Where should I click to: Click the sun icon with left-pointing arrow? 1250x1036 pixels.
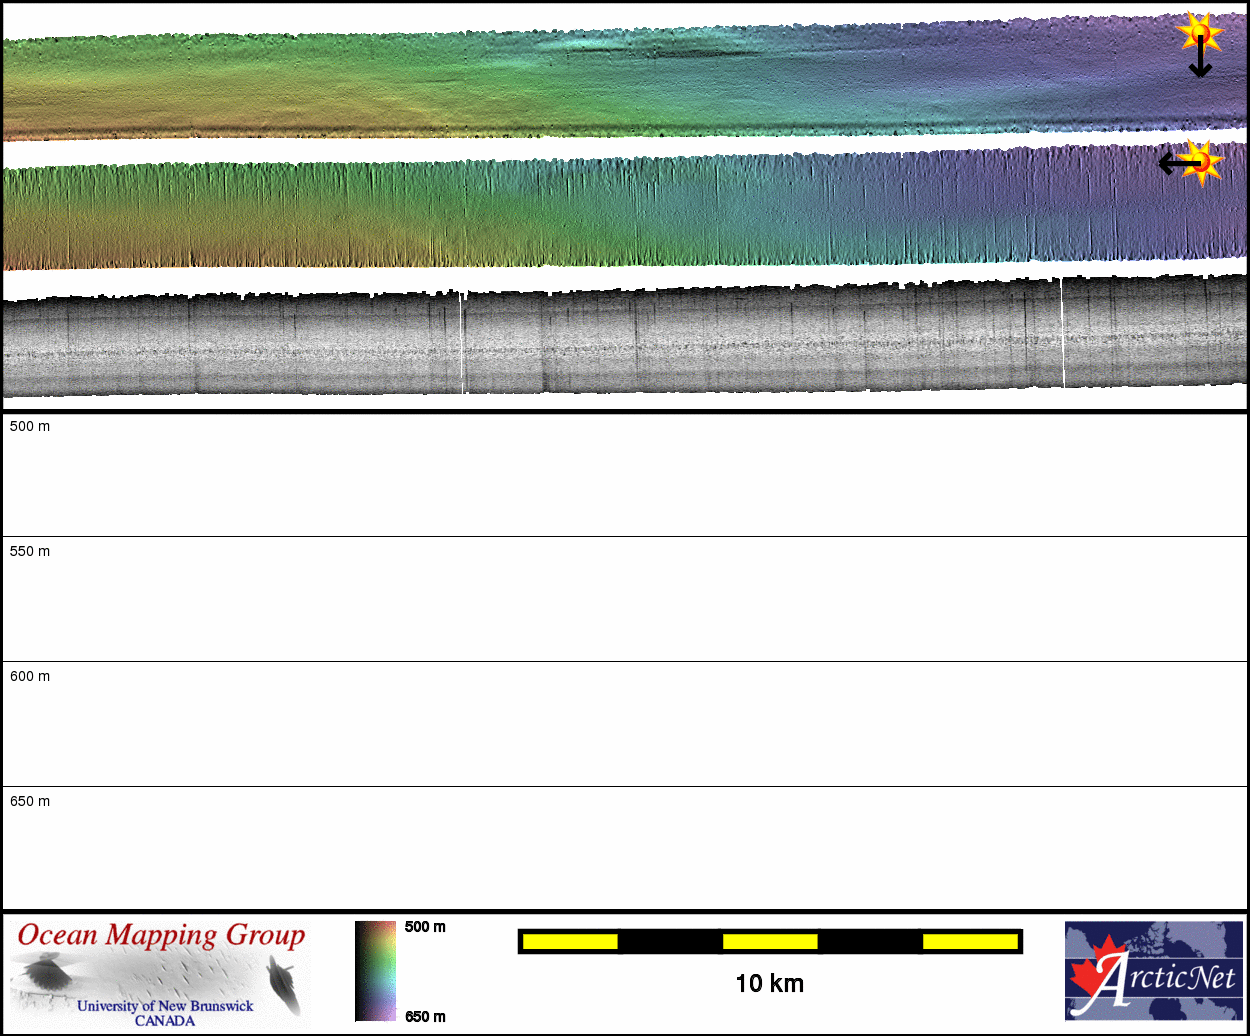(x=1203, y=161)
